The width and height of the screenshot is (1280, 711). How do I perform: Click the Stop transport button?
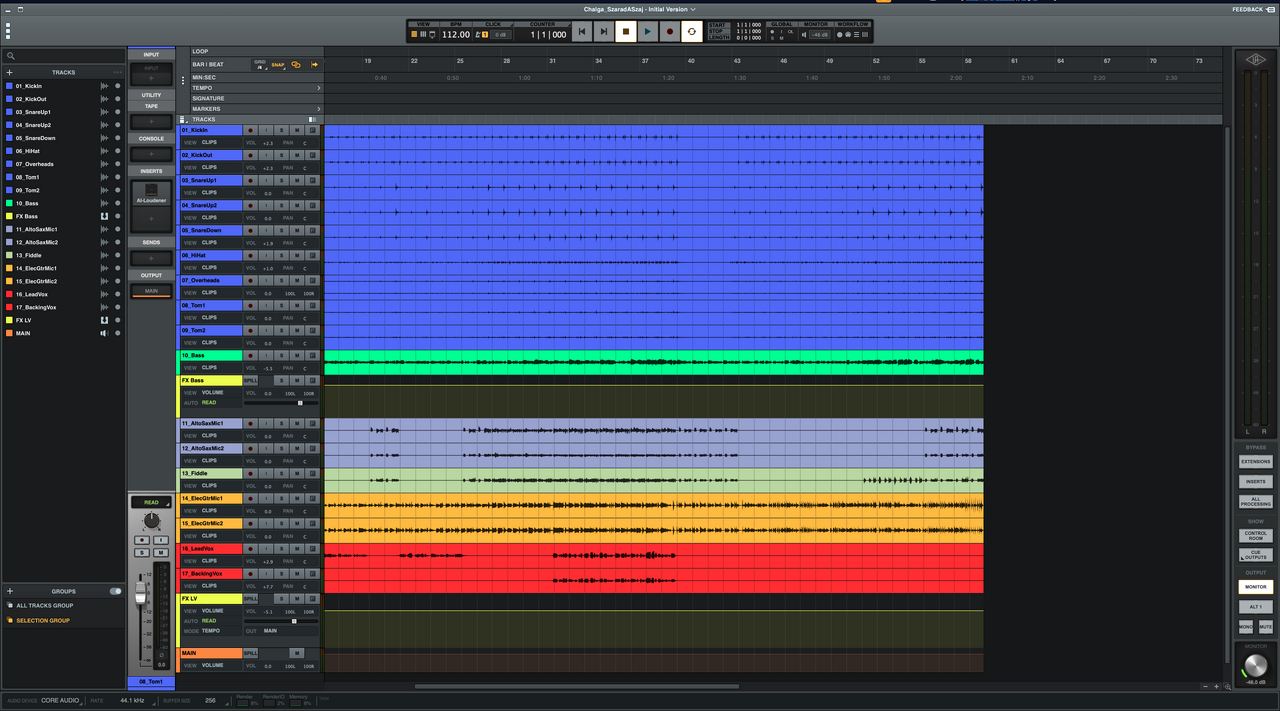pyautogui.click(x=626, y=32)
